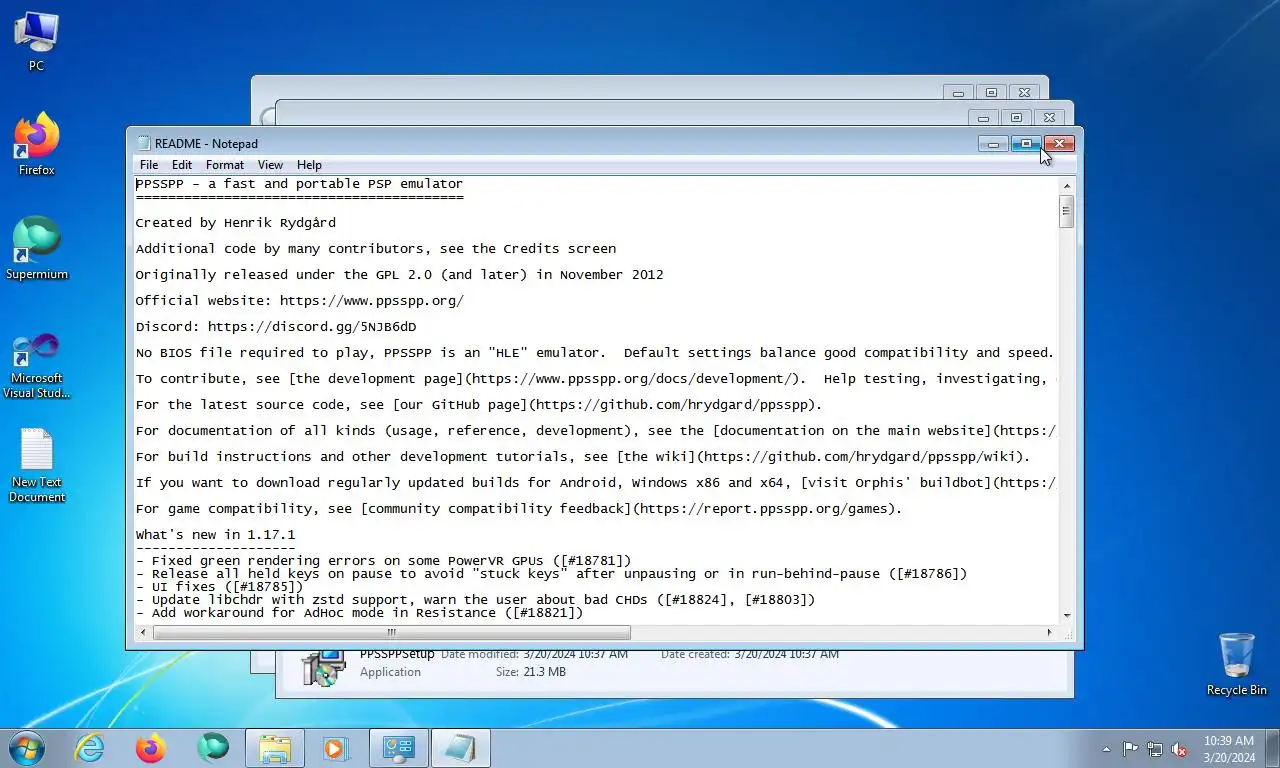Image resolution: width=1280 pixels, height=768 pixels.
Task: Launch Firefox from the taskbar
Action: click(x=151, y=748)
